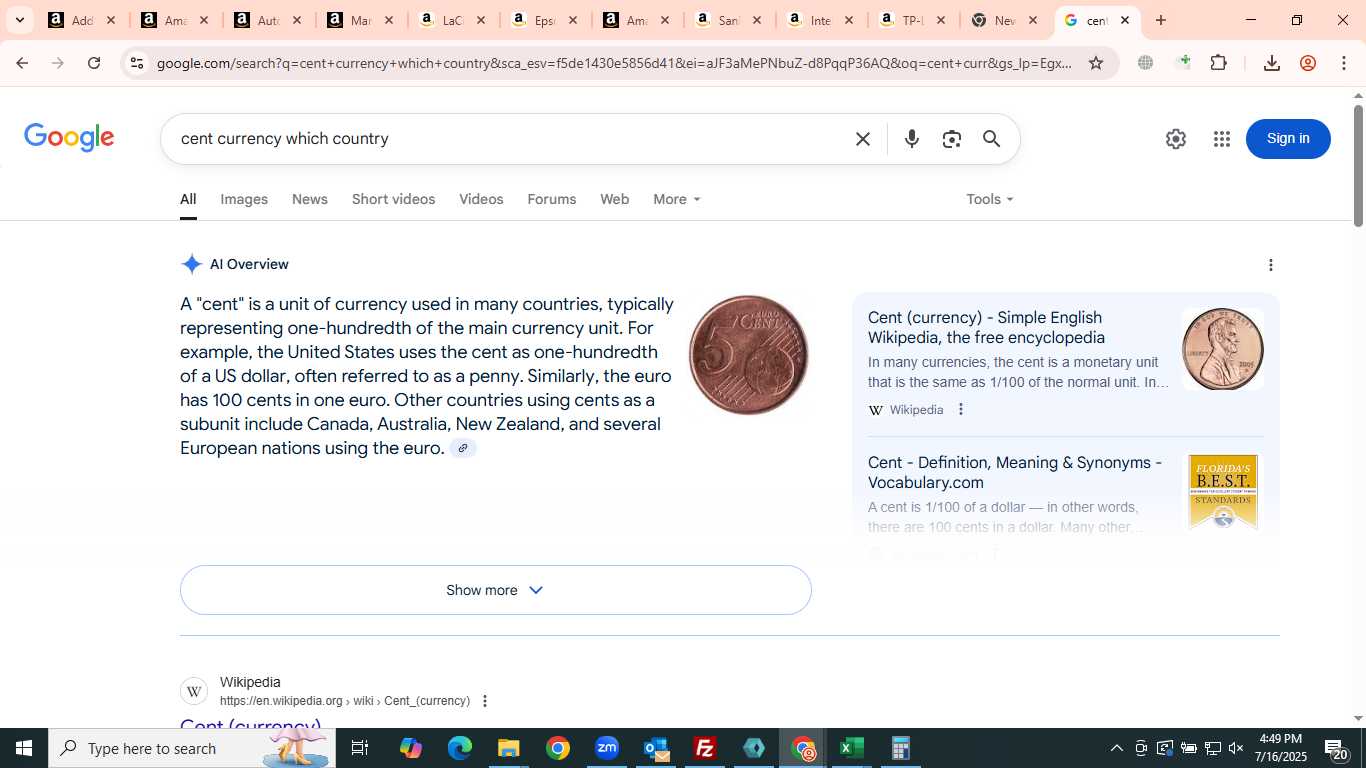
Task: Bookmark this page with the star icon
Action: click(x=1096, y=63)
